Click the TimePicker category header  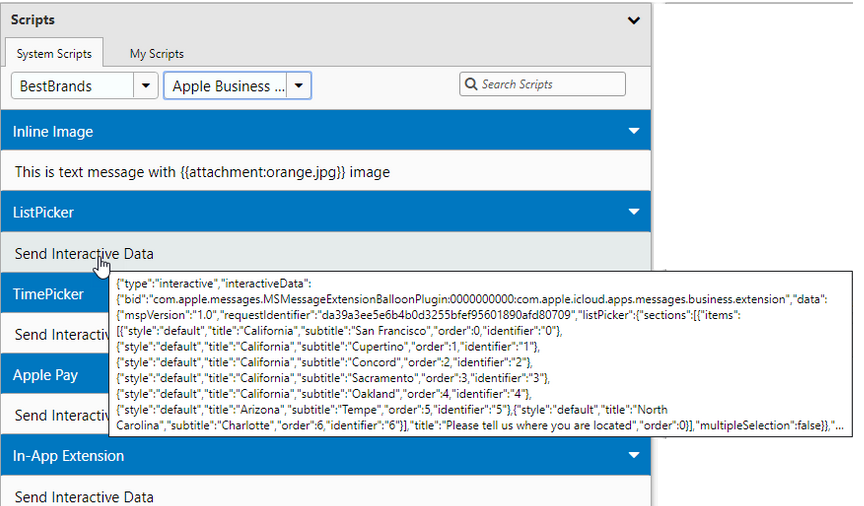tap(48, 294)
